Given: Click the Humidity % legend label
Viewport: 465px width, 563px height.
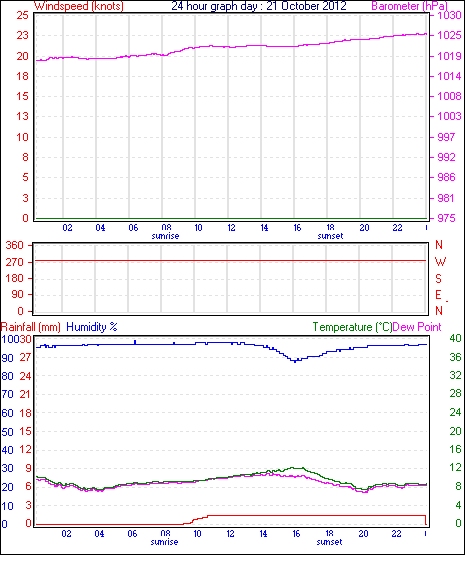Looking at the screenshot, I should tap(92, 327).
